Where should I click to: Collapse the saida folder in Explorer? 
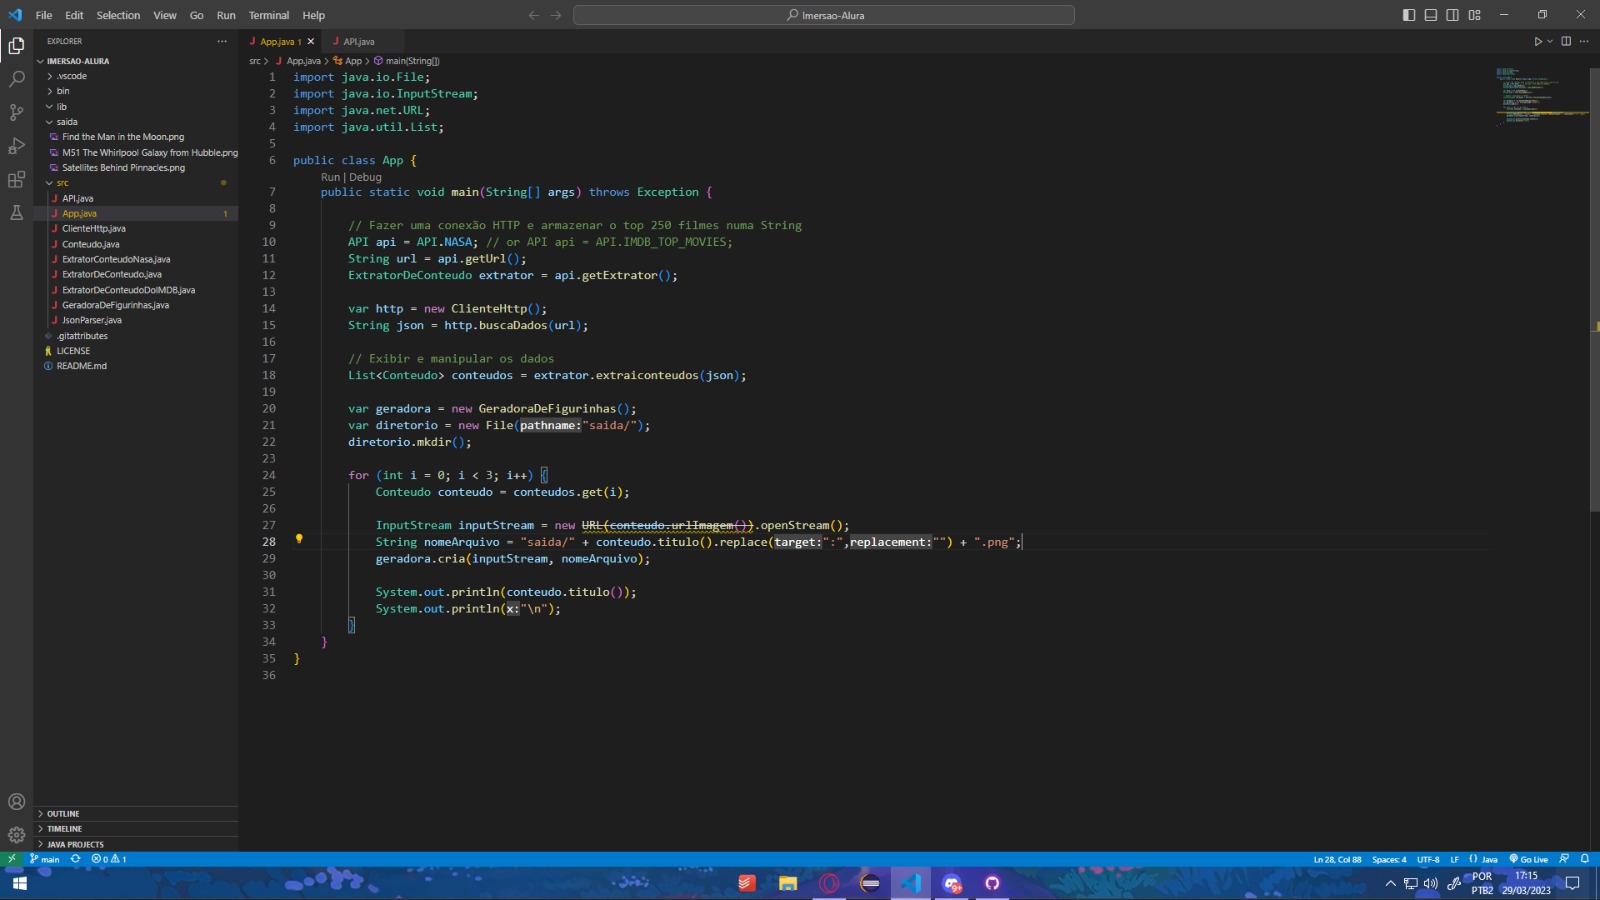point(66,121)
